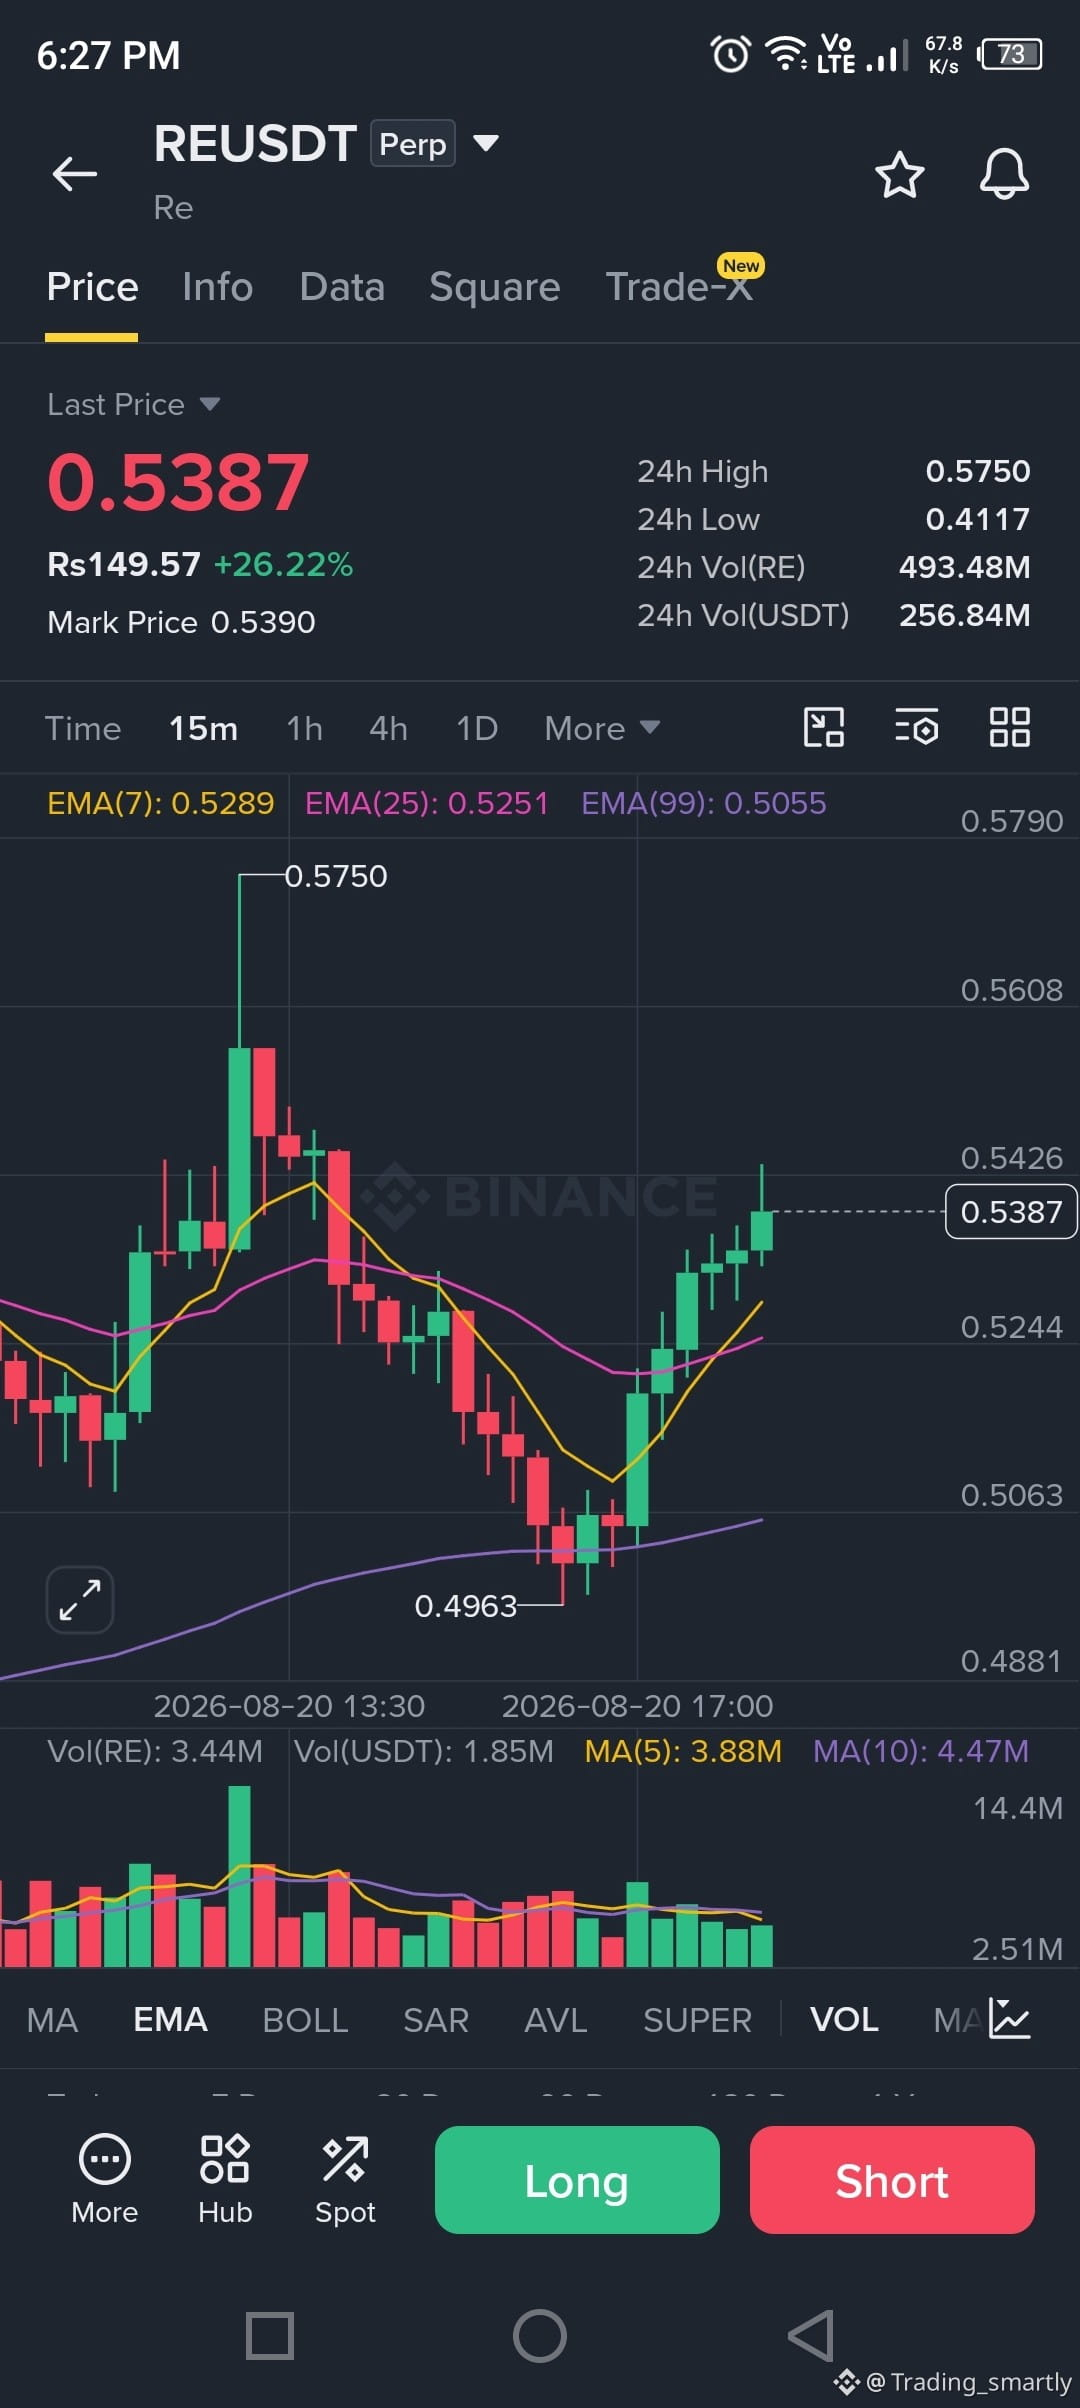Tap the 2026-08-20 13:30 time label
Viewport: 1080px width, 2408px height.
(x=289, y=1706)
